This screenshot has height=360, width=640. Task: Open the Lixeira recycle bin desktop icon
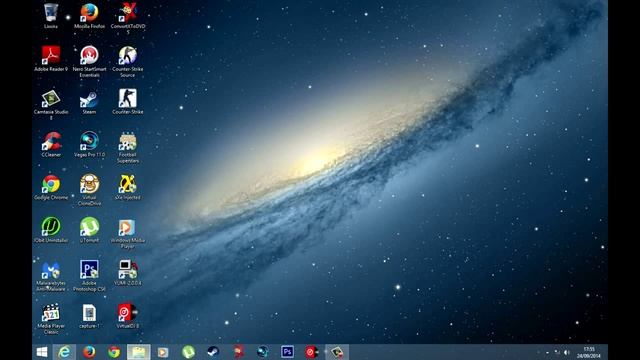51,16
